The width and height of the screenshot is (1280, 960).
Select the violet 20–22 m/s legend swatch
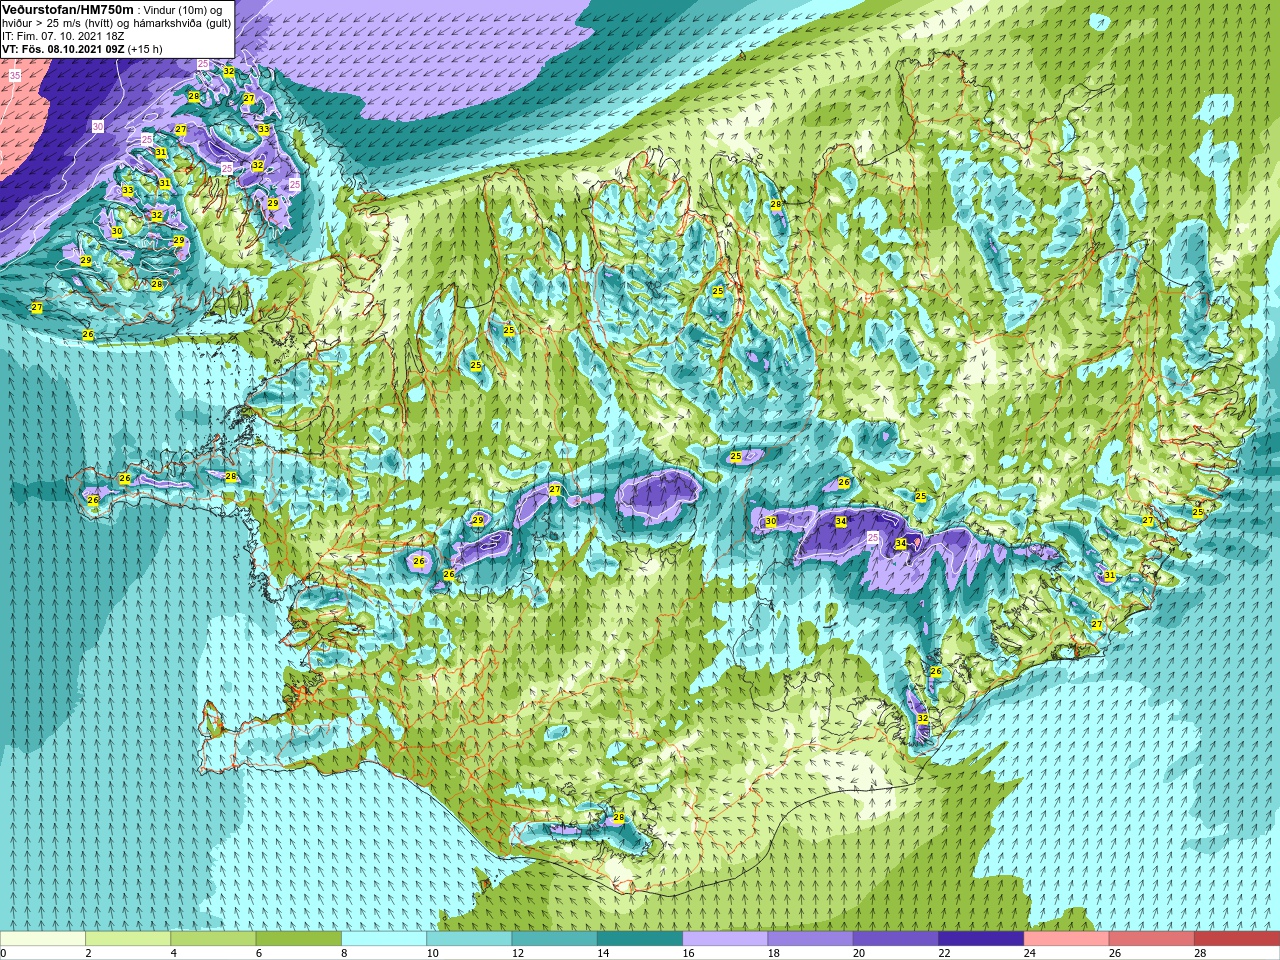click(x=895, y=939)
